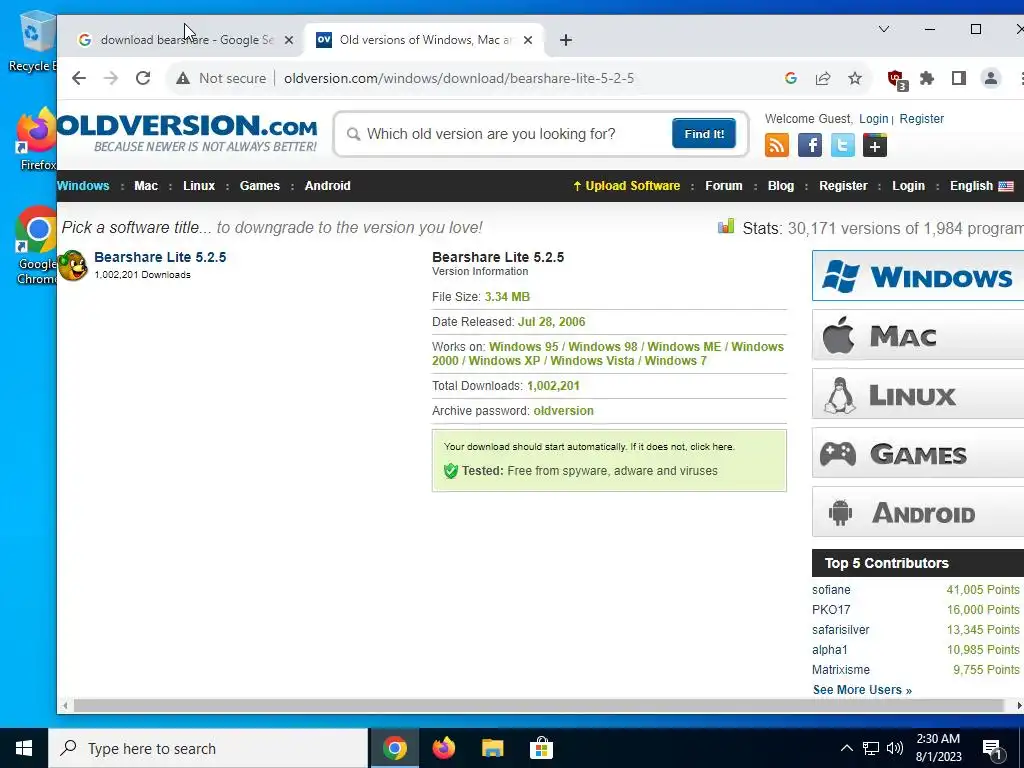This screenshot has width=1024, height=768.
Task: Click the browser forward arrow
Action: point(111,78)
